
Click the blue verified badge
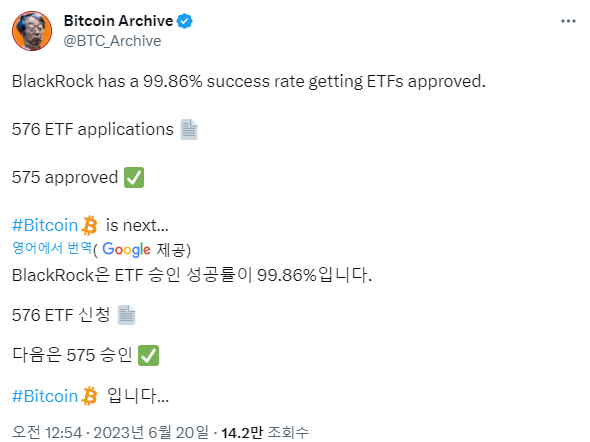coord(185,21)
